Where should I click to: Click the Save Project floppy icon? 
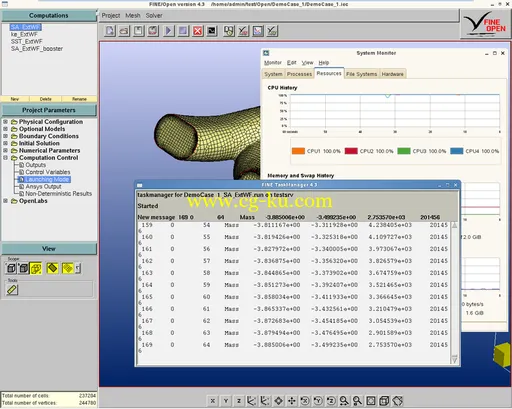pyautogui.click(x=139, y=31)
